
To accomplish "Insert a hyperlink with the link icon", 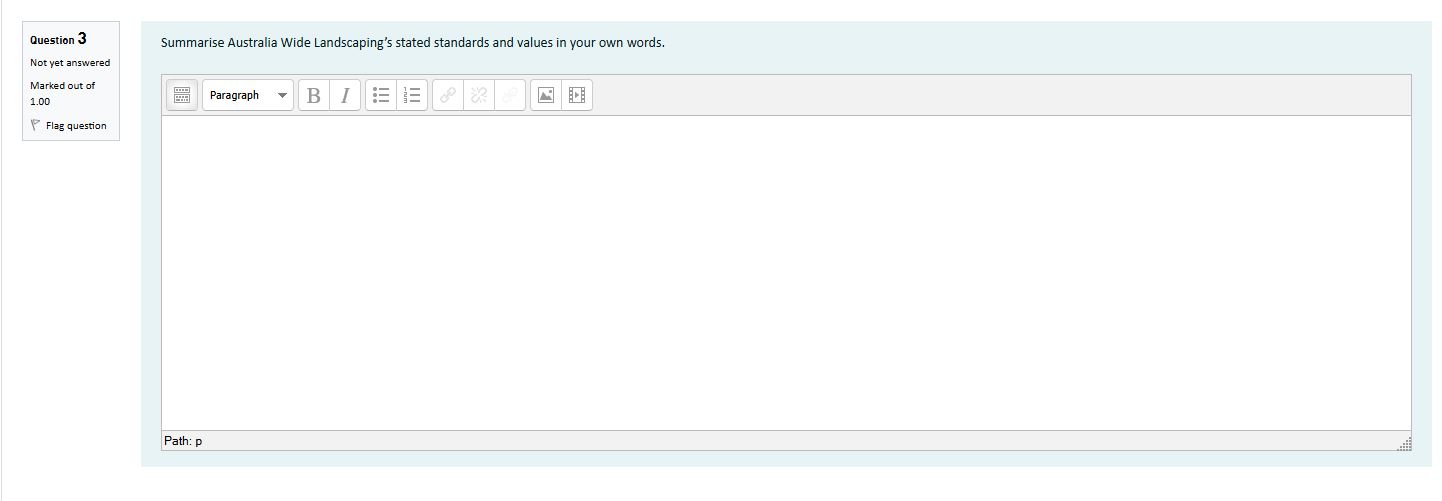I will coord(448,95).
